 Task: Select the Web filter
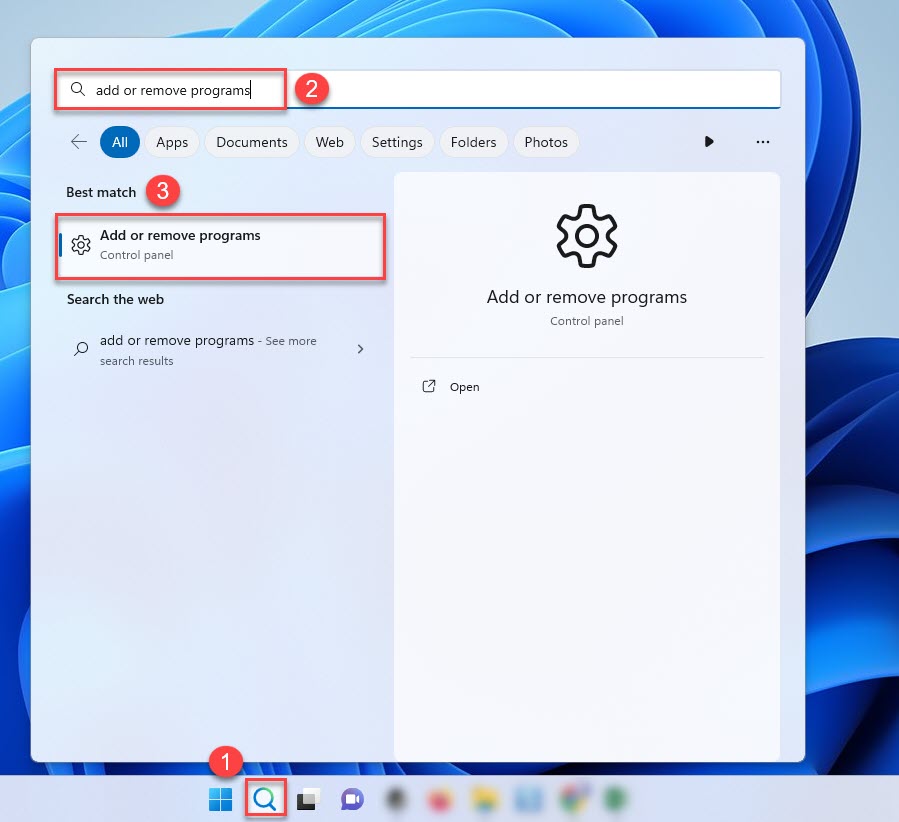click(329, 142)
